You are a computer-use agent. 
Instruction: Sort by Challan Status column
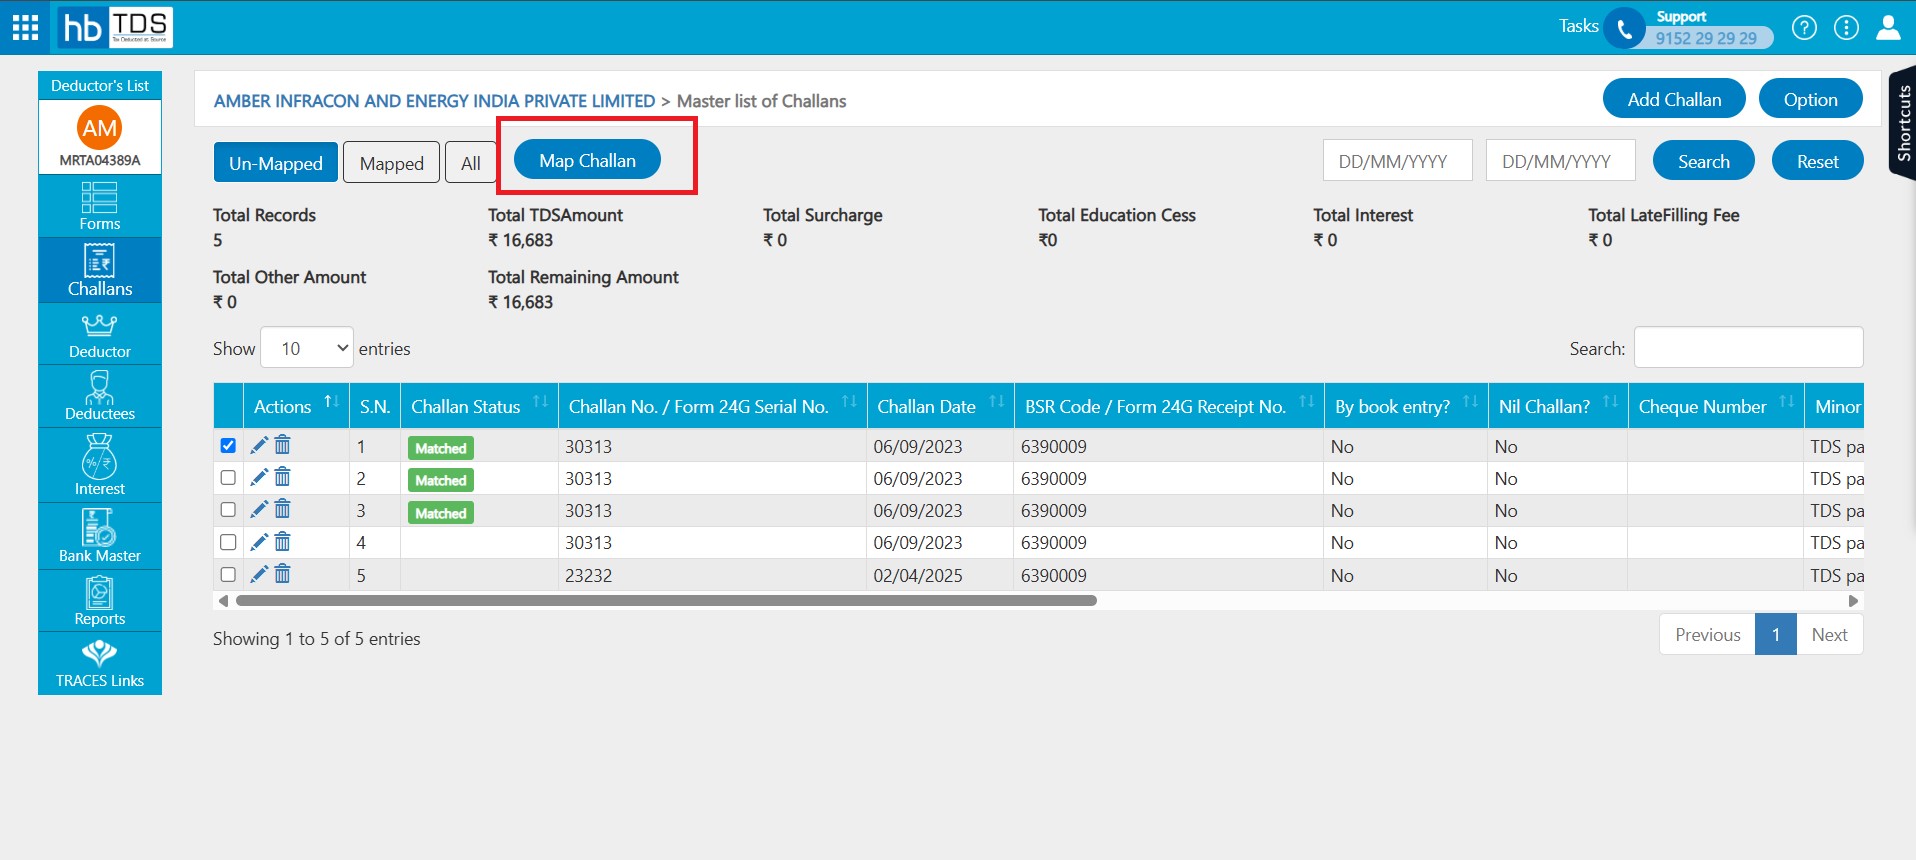[479, 406]
